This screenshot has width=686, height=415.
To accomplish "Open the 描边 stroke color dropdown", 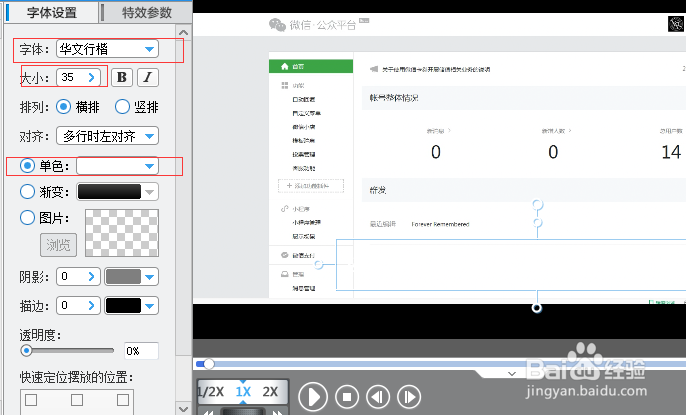I will (150, 306).
